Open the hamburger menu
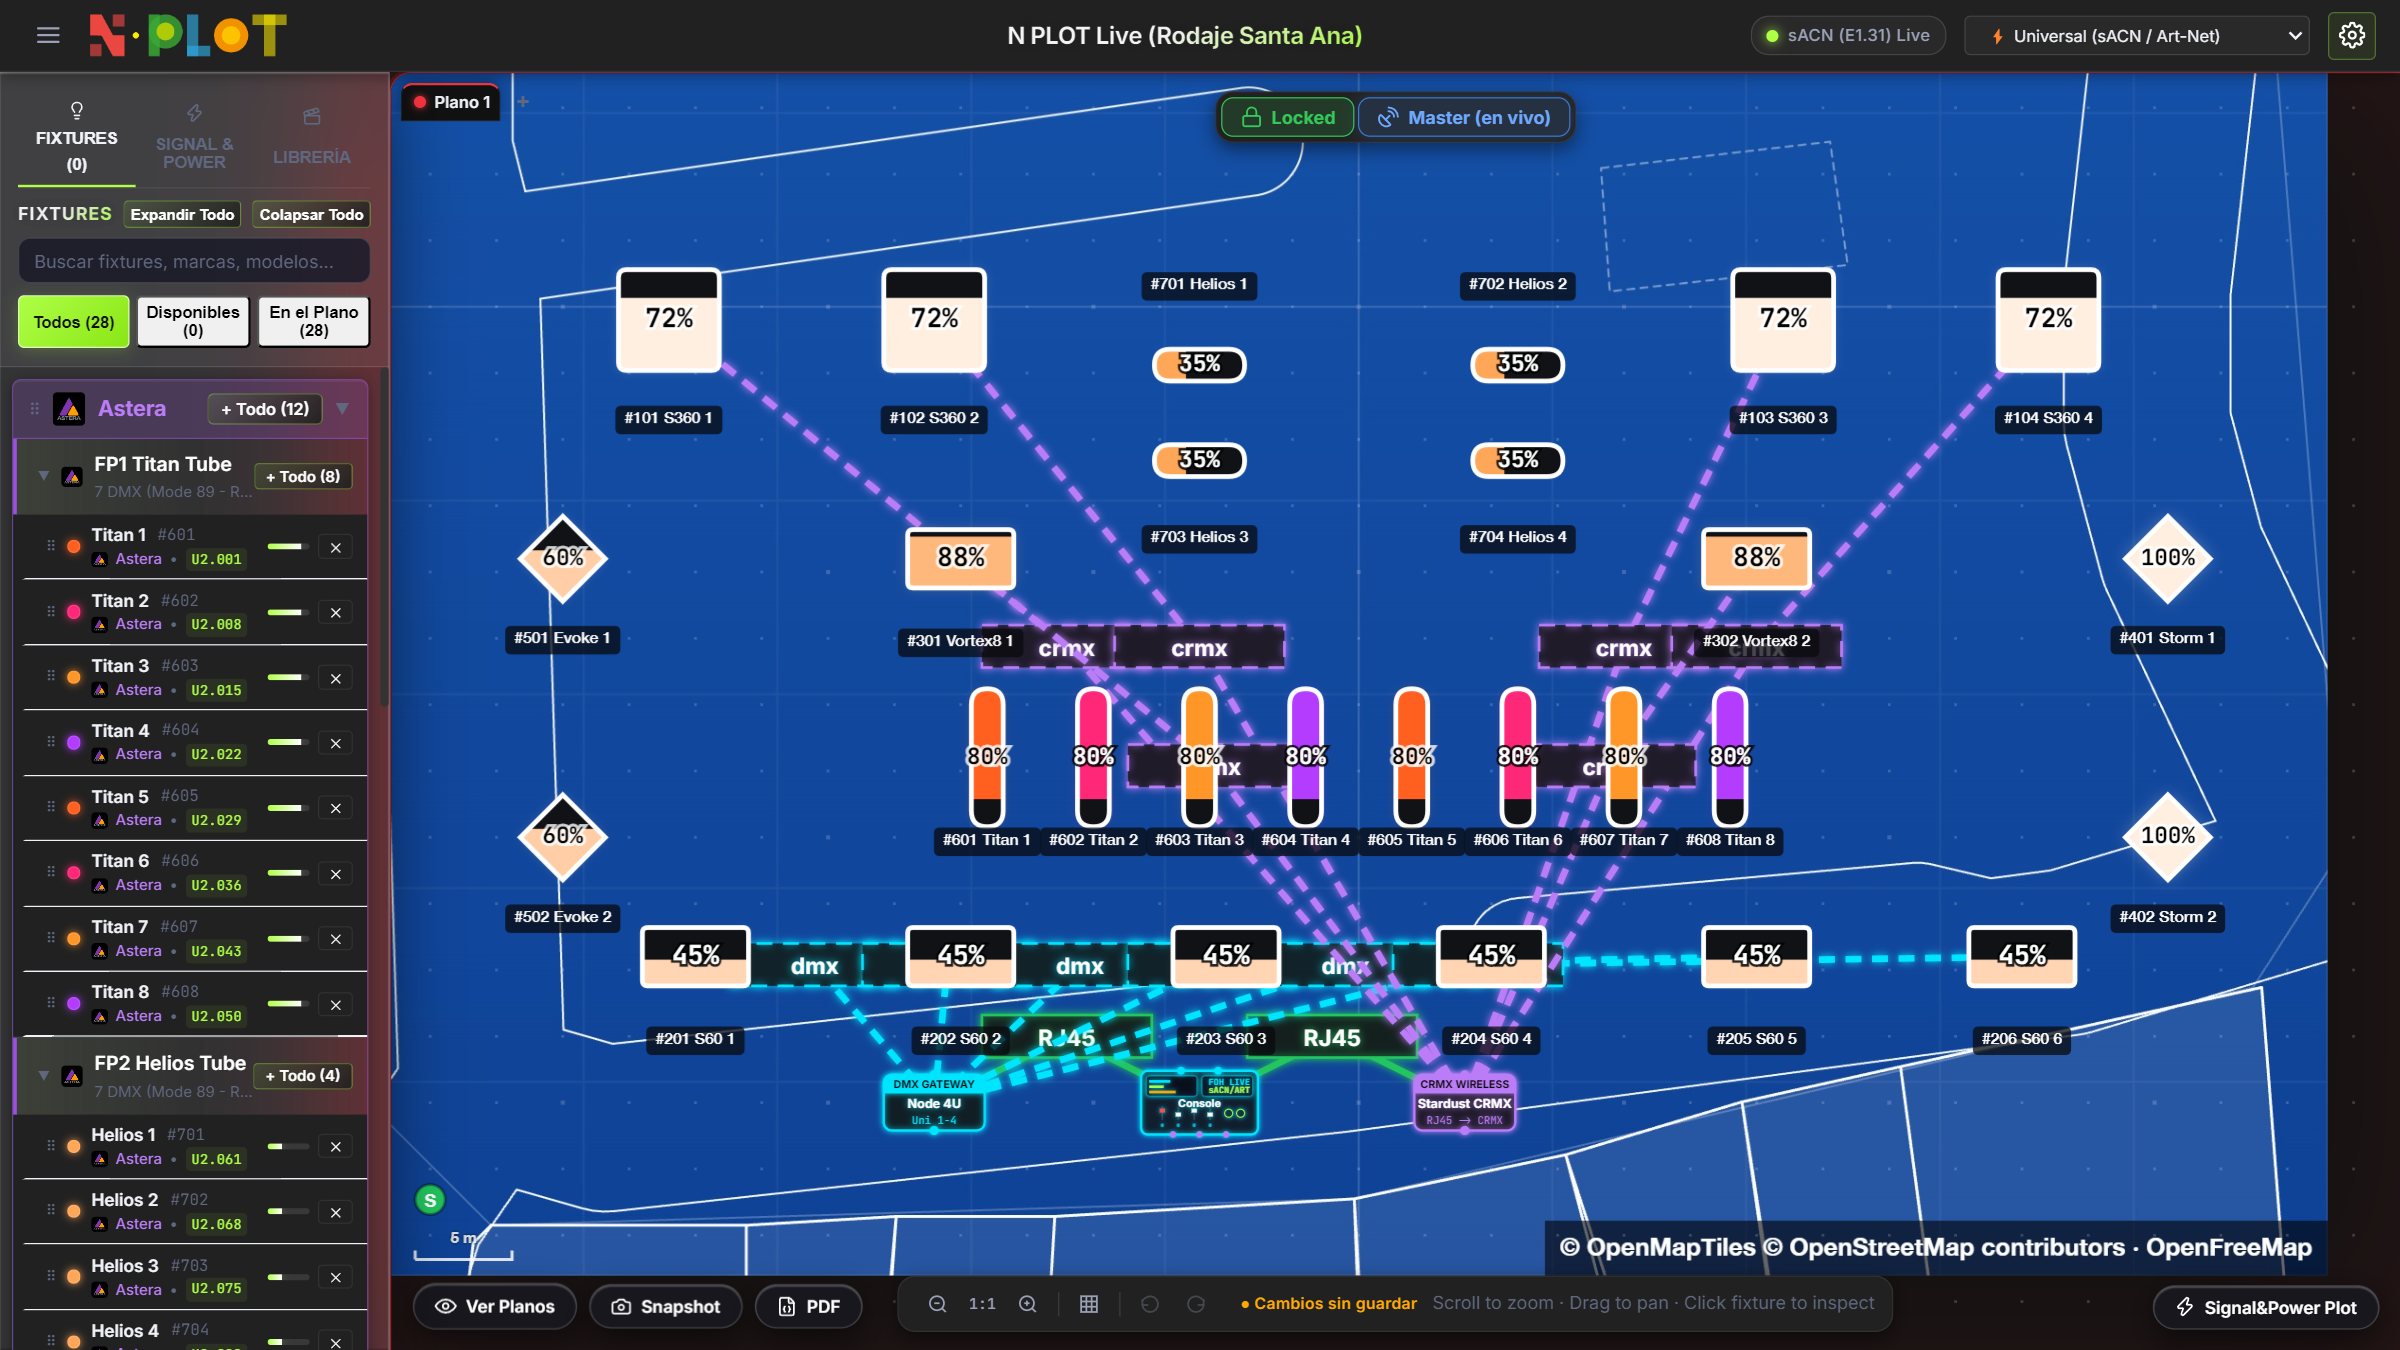The image size is (2400, 1350). pyautogui.click(x=48, y=36)
